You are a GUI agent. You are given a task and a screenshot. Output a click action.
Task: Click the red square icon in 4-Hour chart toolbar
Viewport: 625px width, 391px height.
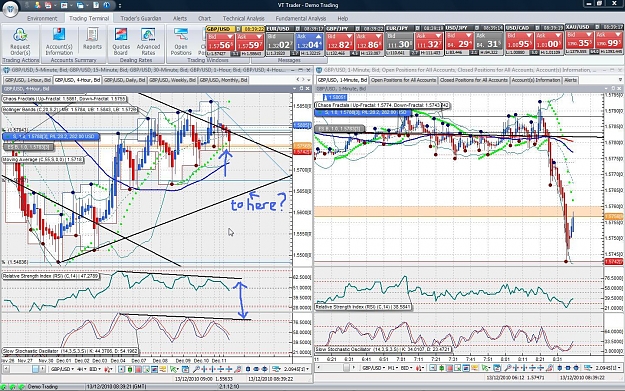[138, 369]
